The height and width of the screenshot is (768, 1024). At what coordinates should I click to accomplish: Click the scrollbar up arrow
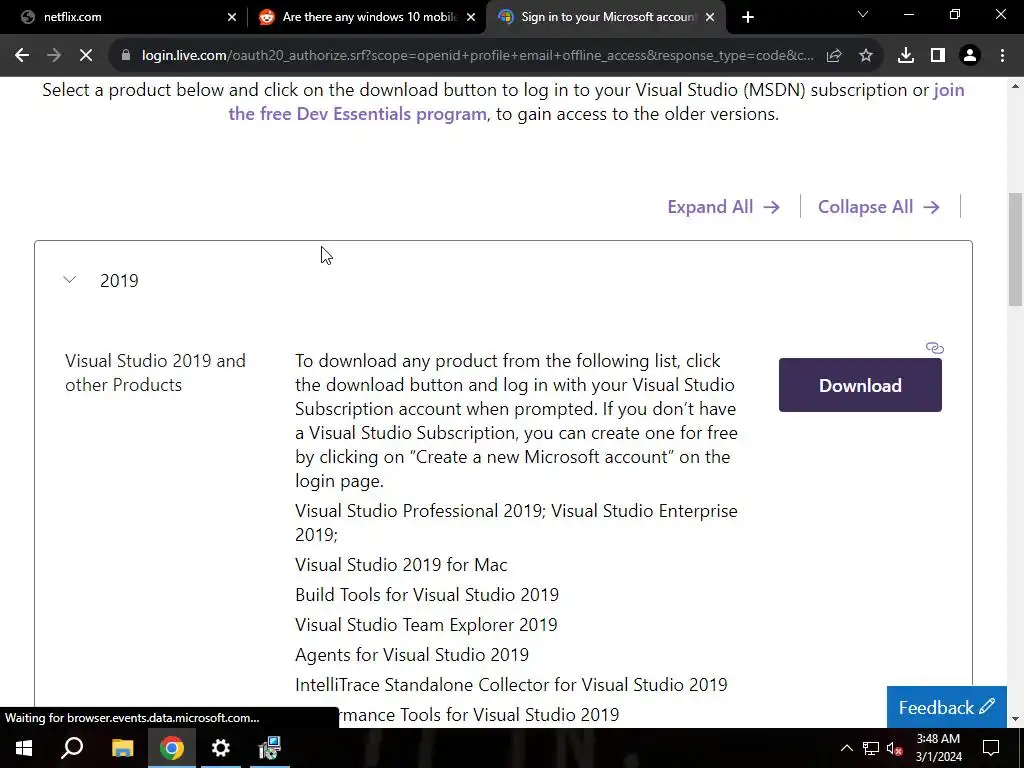click(x=1016, y=86)
